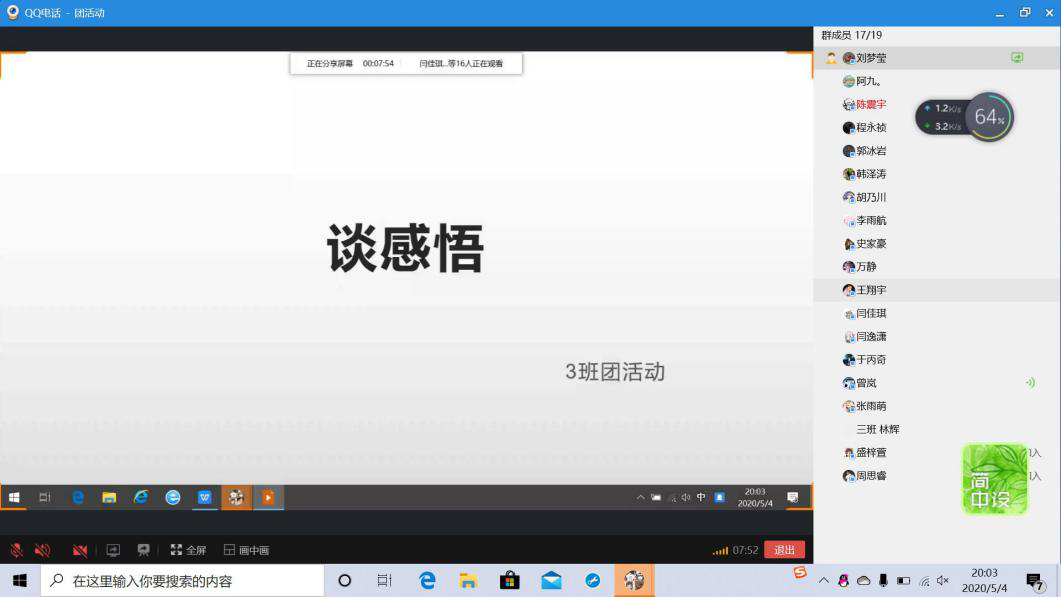Open the Mail app from the taskbar
Viewport: 1061px width, 597px height.
(x=551, y=580)
